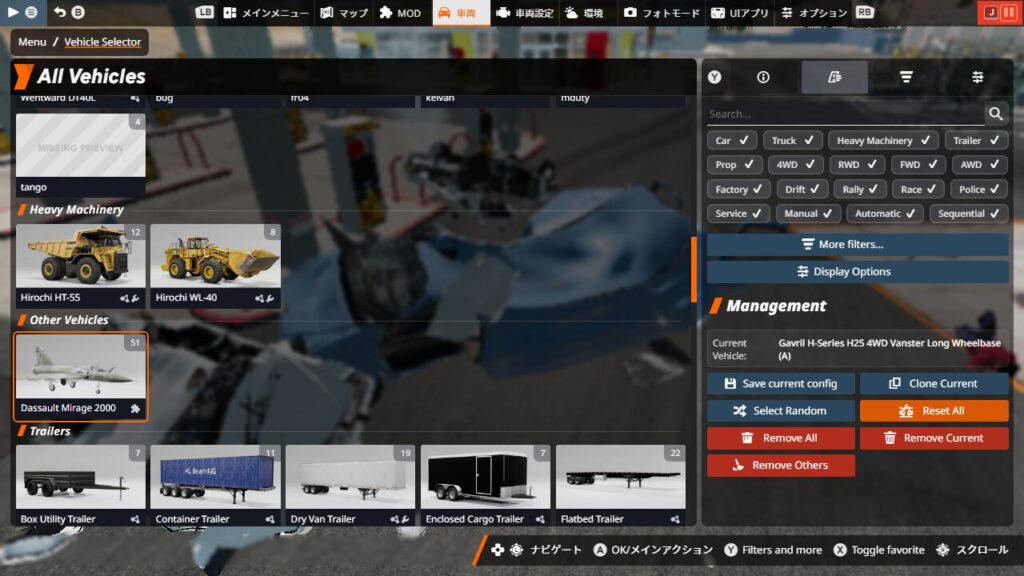Viewport: 1024px width, 576px height.
Task: Click Save current config button
Action: pyautogui.click(x=780, y=384)
